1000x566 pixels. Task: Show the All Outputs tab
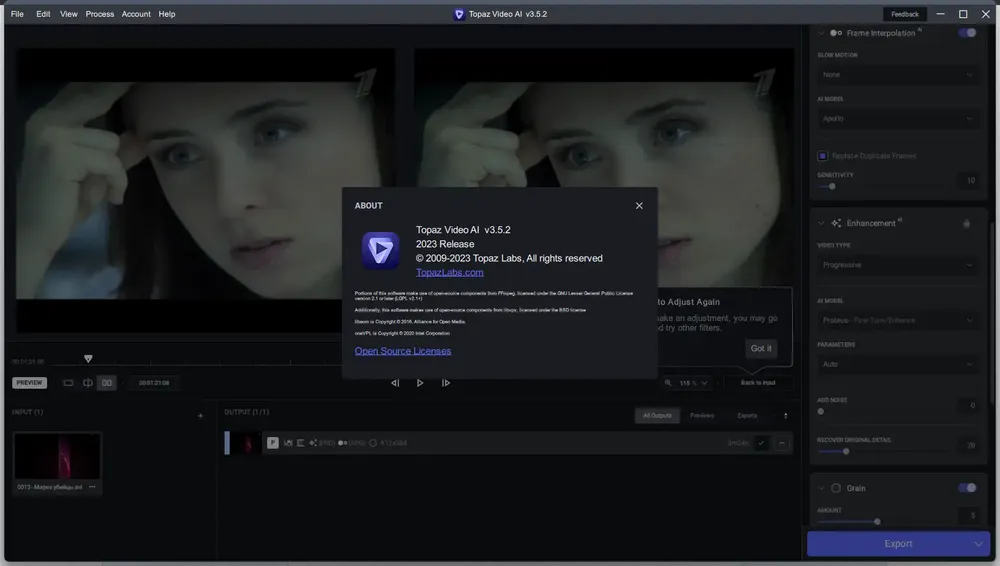657,415
